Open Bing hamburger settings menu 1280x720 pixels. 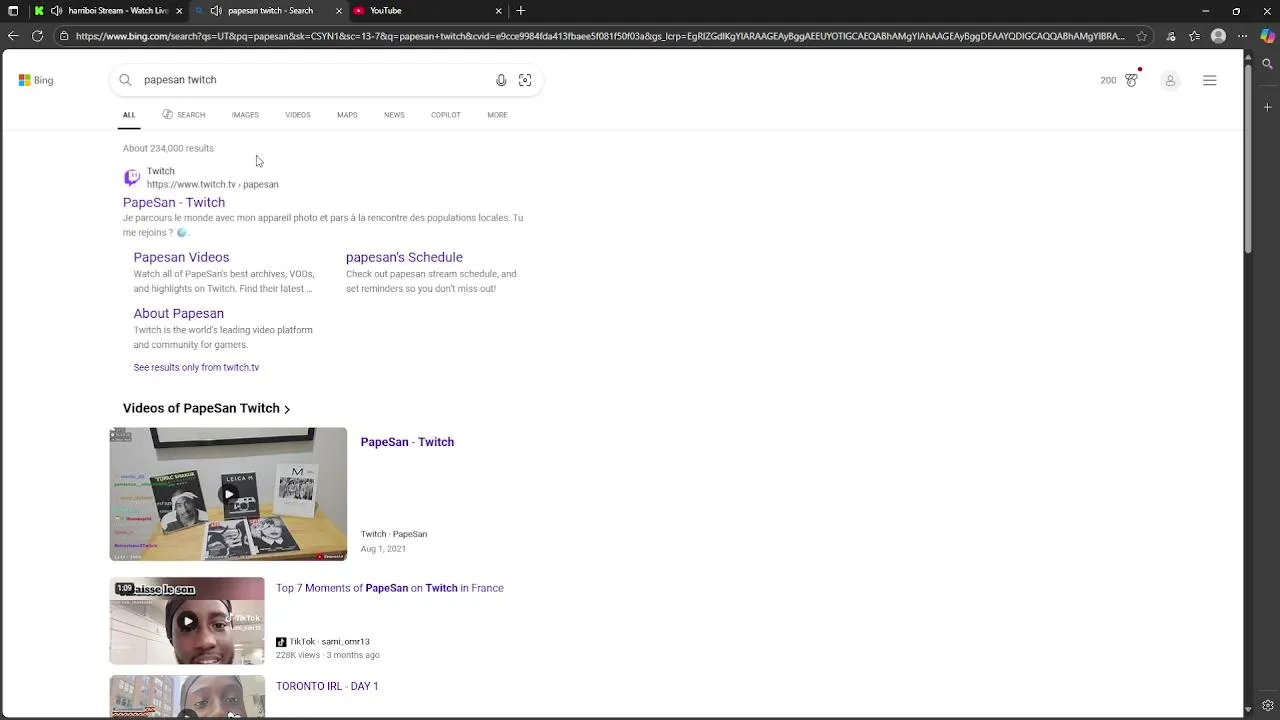click(x=1209, y=80)
